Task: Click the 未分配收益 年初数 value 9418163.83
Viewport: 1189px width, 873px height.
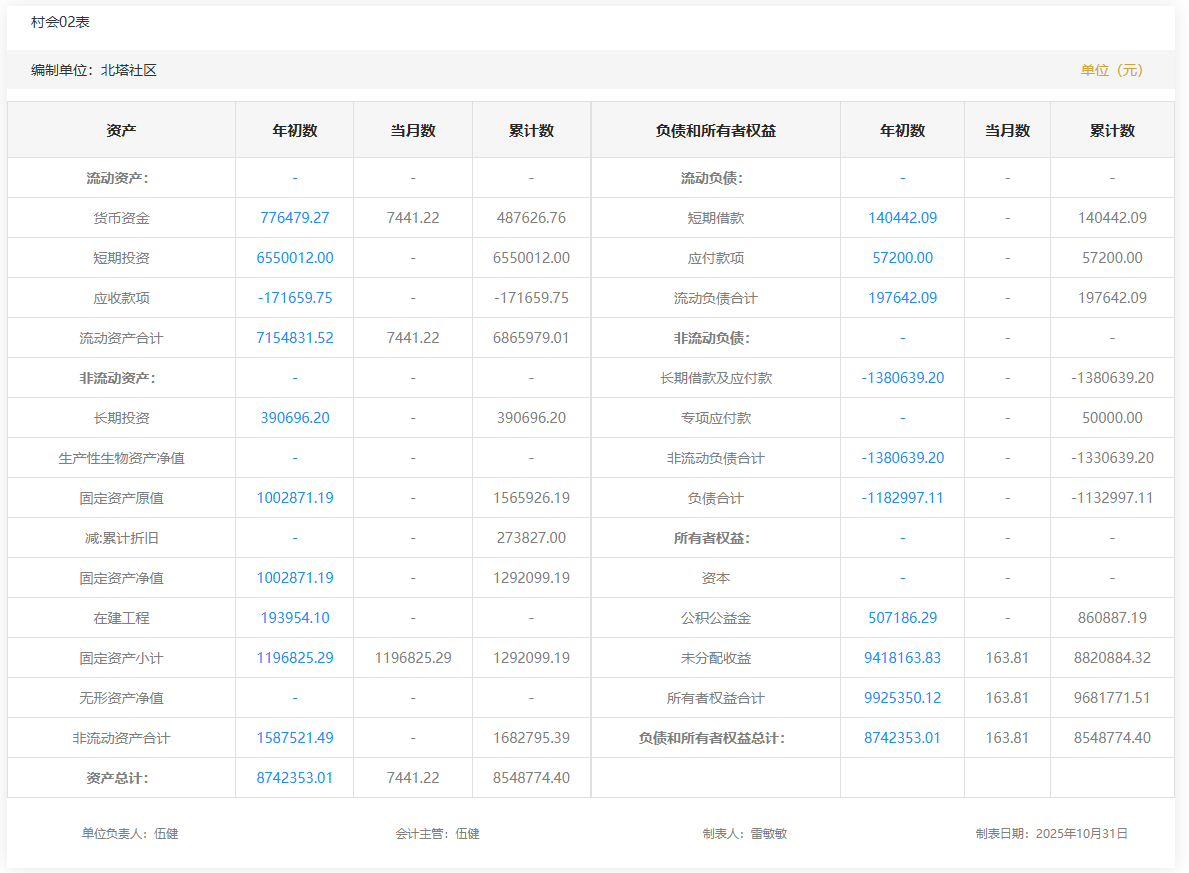Action: (902, 658)
